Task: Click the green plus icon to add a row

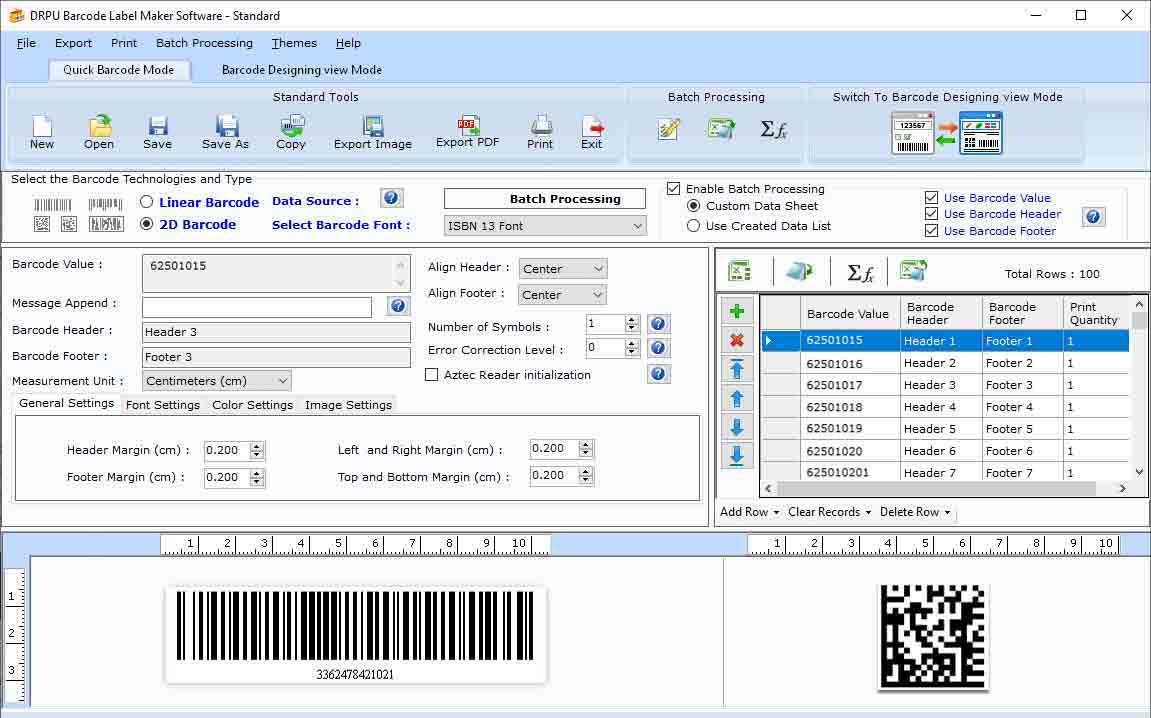Action: click(737, 312)
